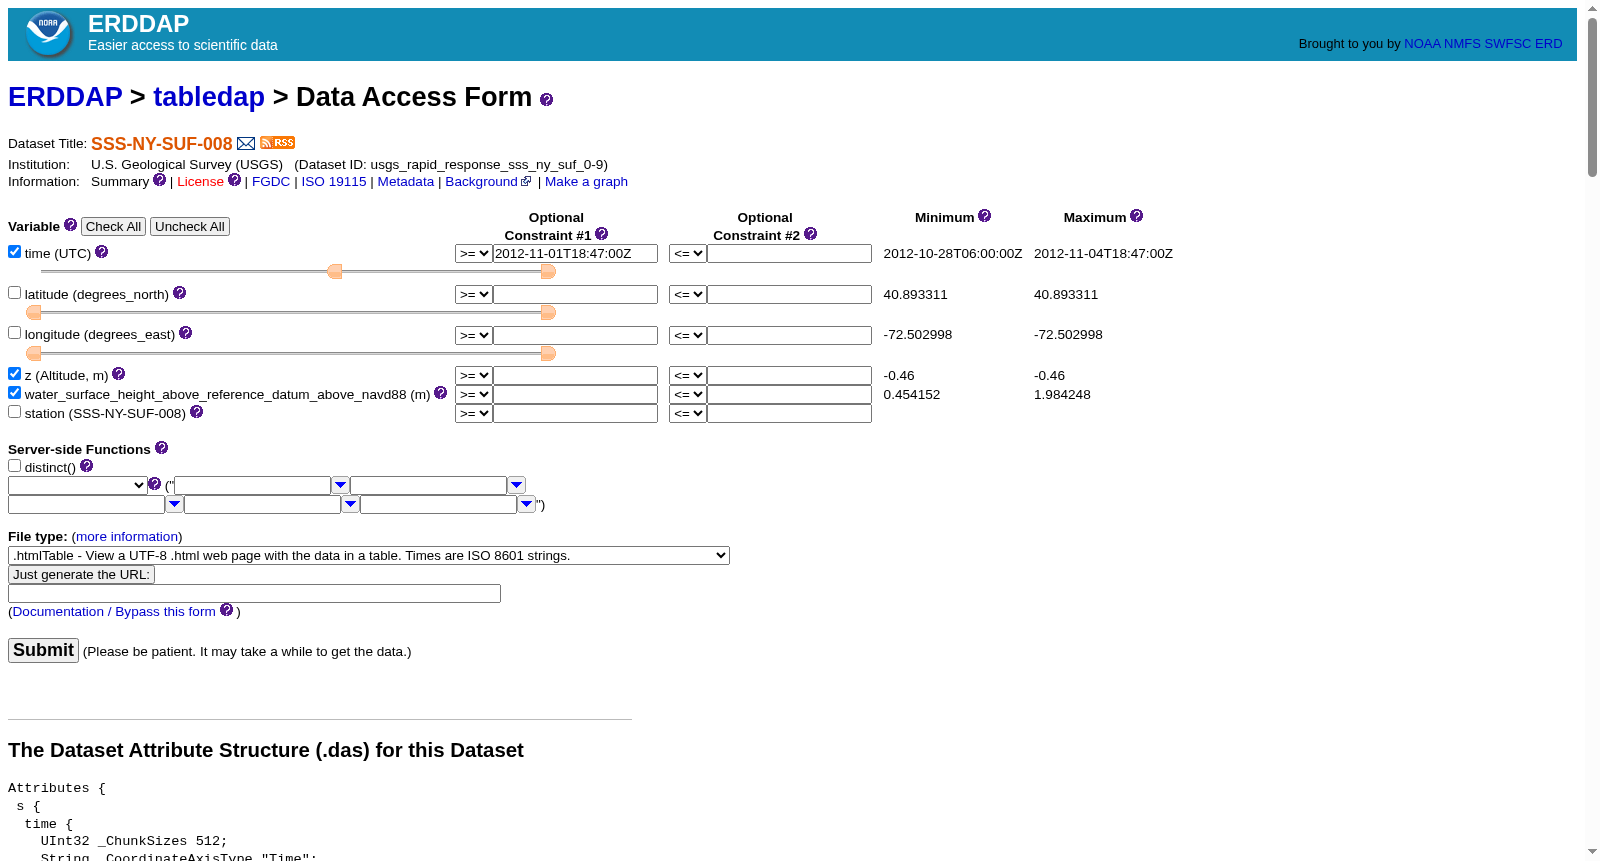
Task: Open time constraint #2 operator dropdown
Action: [687, 254]
